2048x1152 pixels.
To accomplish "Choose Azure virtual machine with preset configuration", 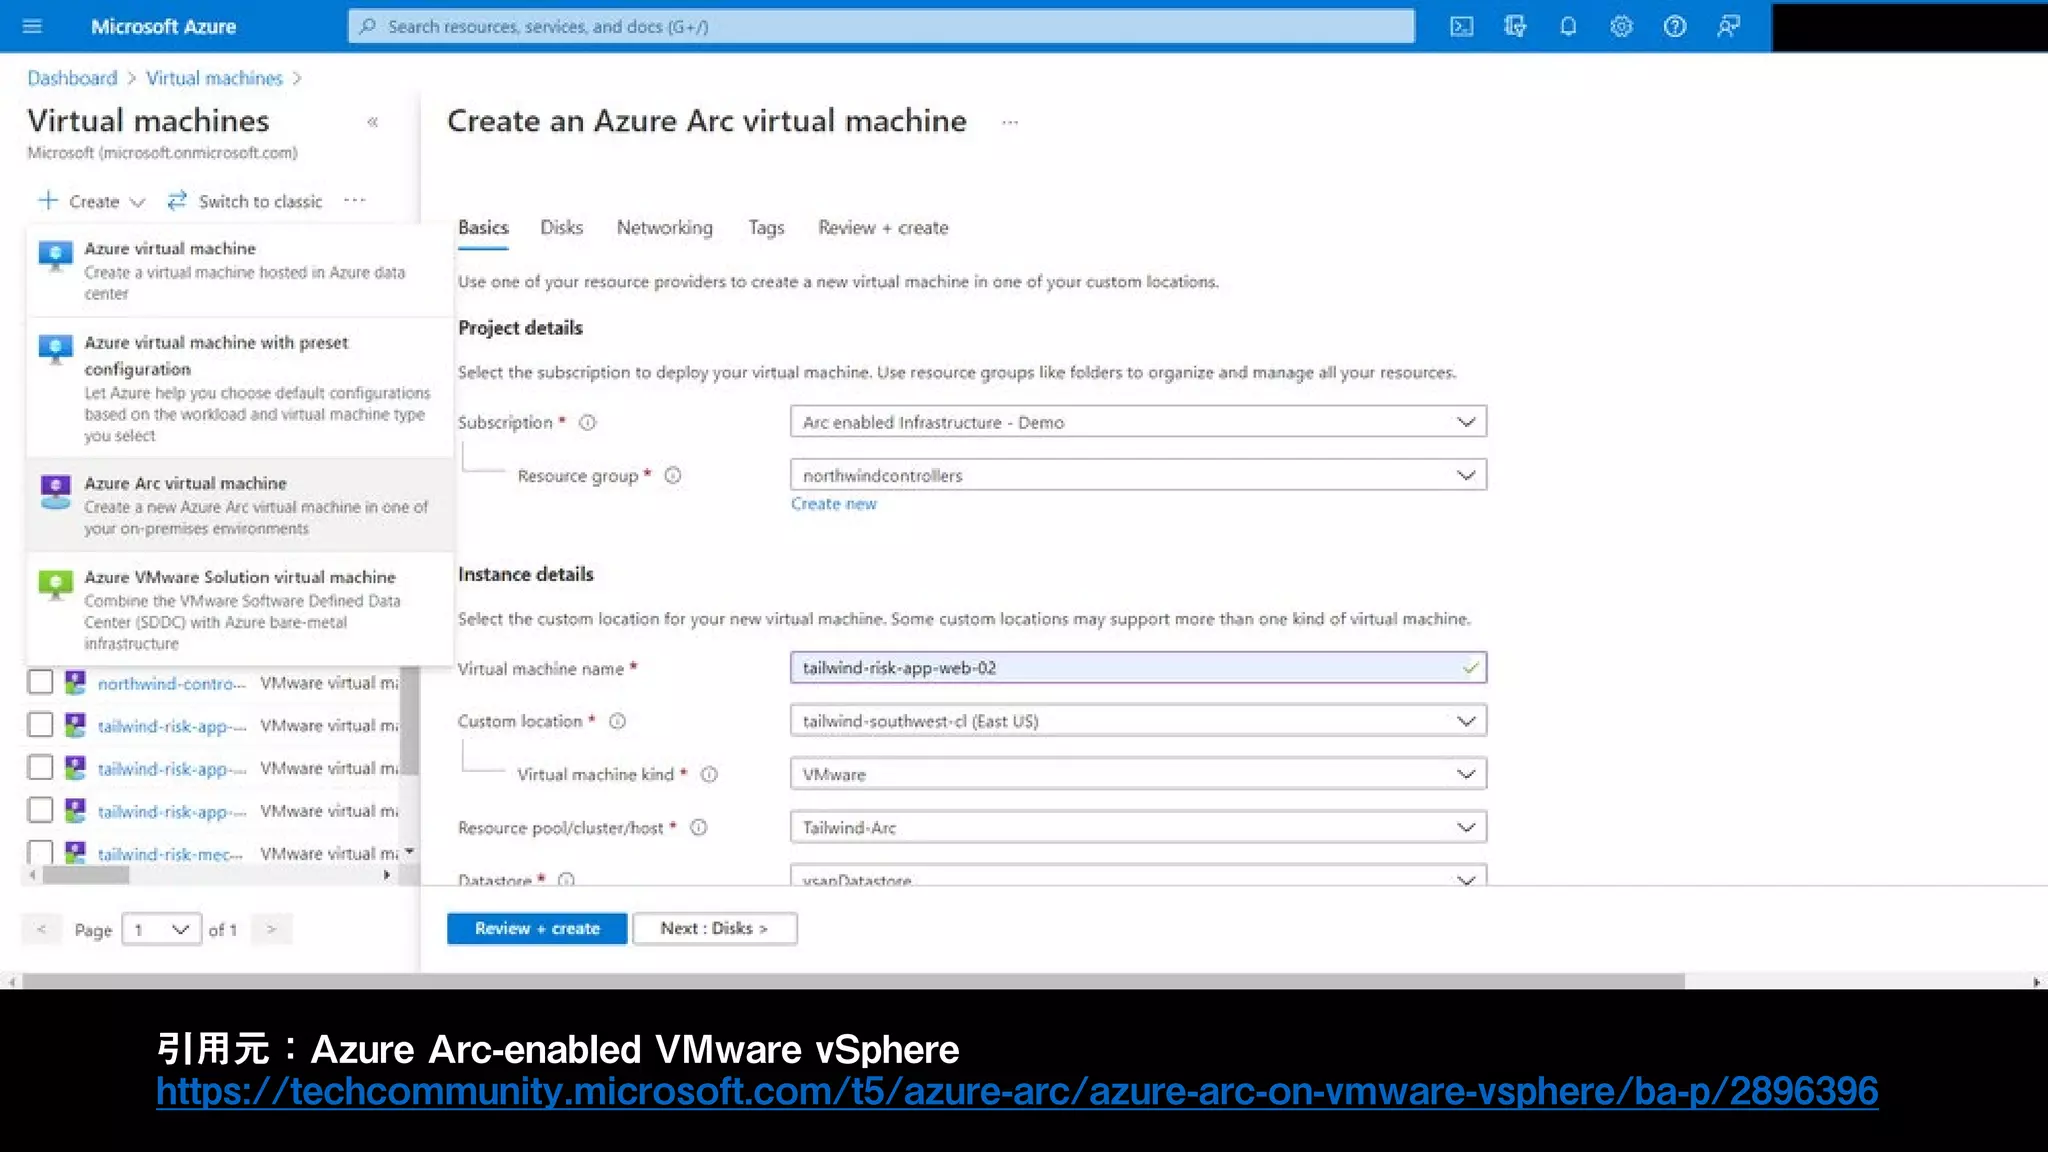I will point(240,388).
